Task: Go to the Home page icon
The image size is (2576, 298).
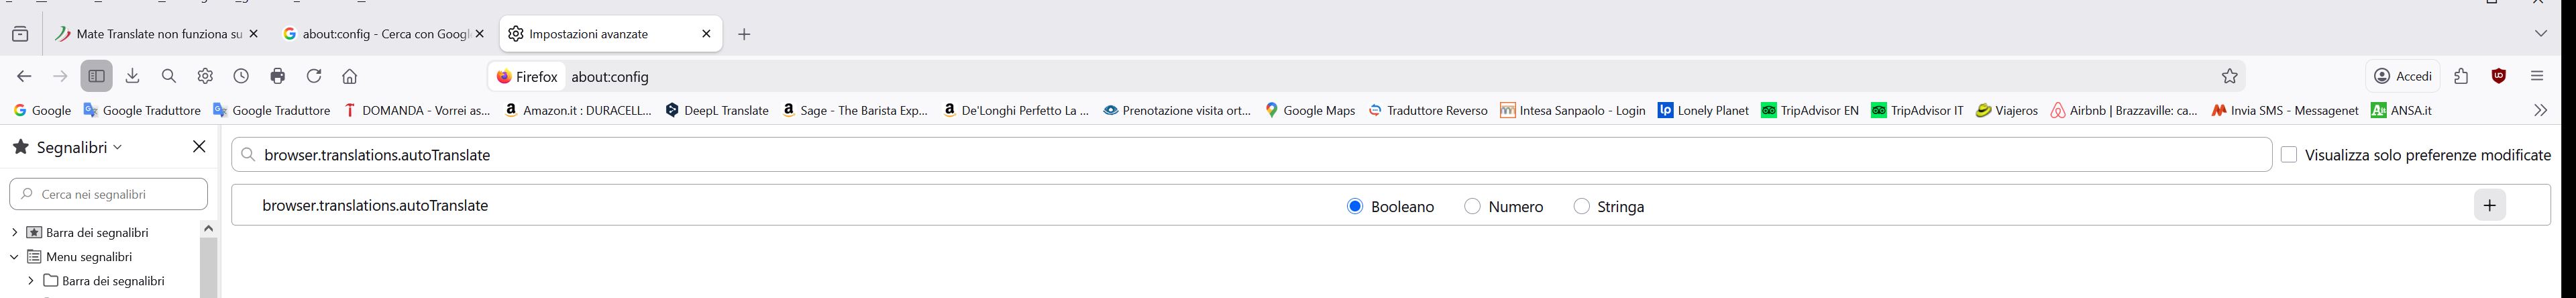Action: [350, 76]
